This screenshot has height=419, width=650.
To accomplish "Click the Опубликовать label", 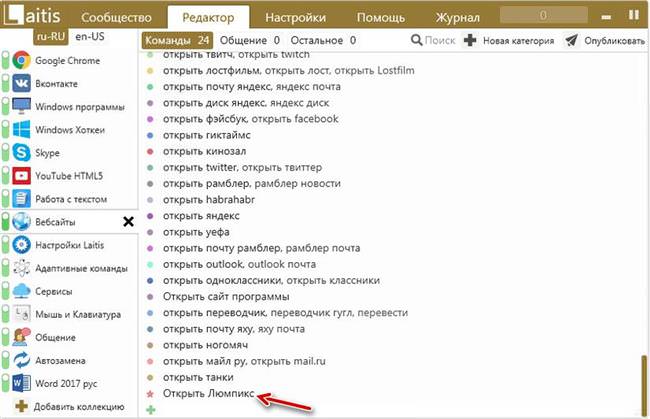I will [x=614, y=41].
